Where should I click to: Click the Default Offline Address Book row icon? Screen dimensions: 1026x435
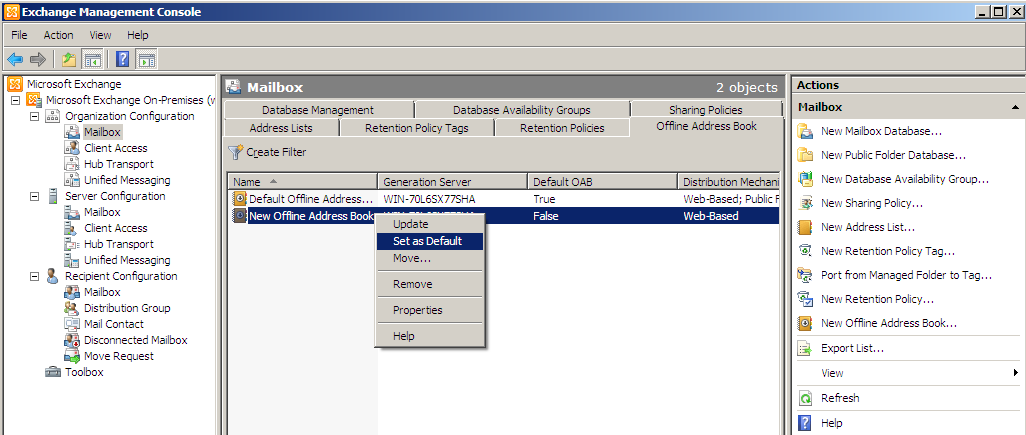coord(240,199)
